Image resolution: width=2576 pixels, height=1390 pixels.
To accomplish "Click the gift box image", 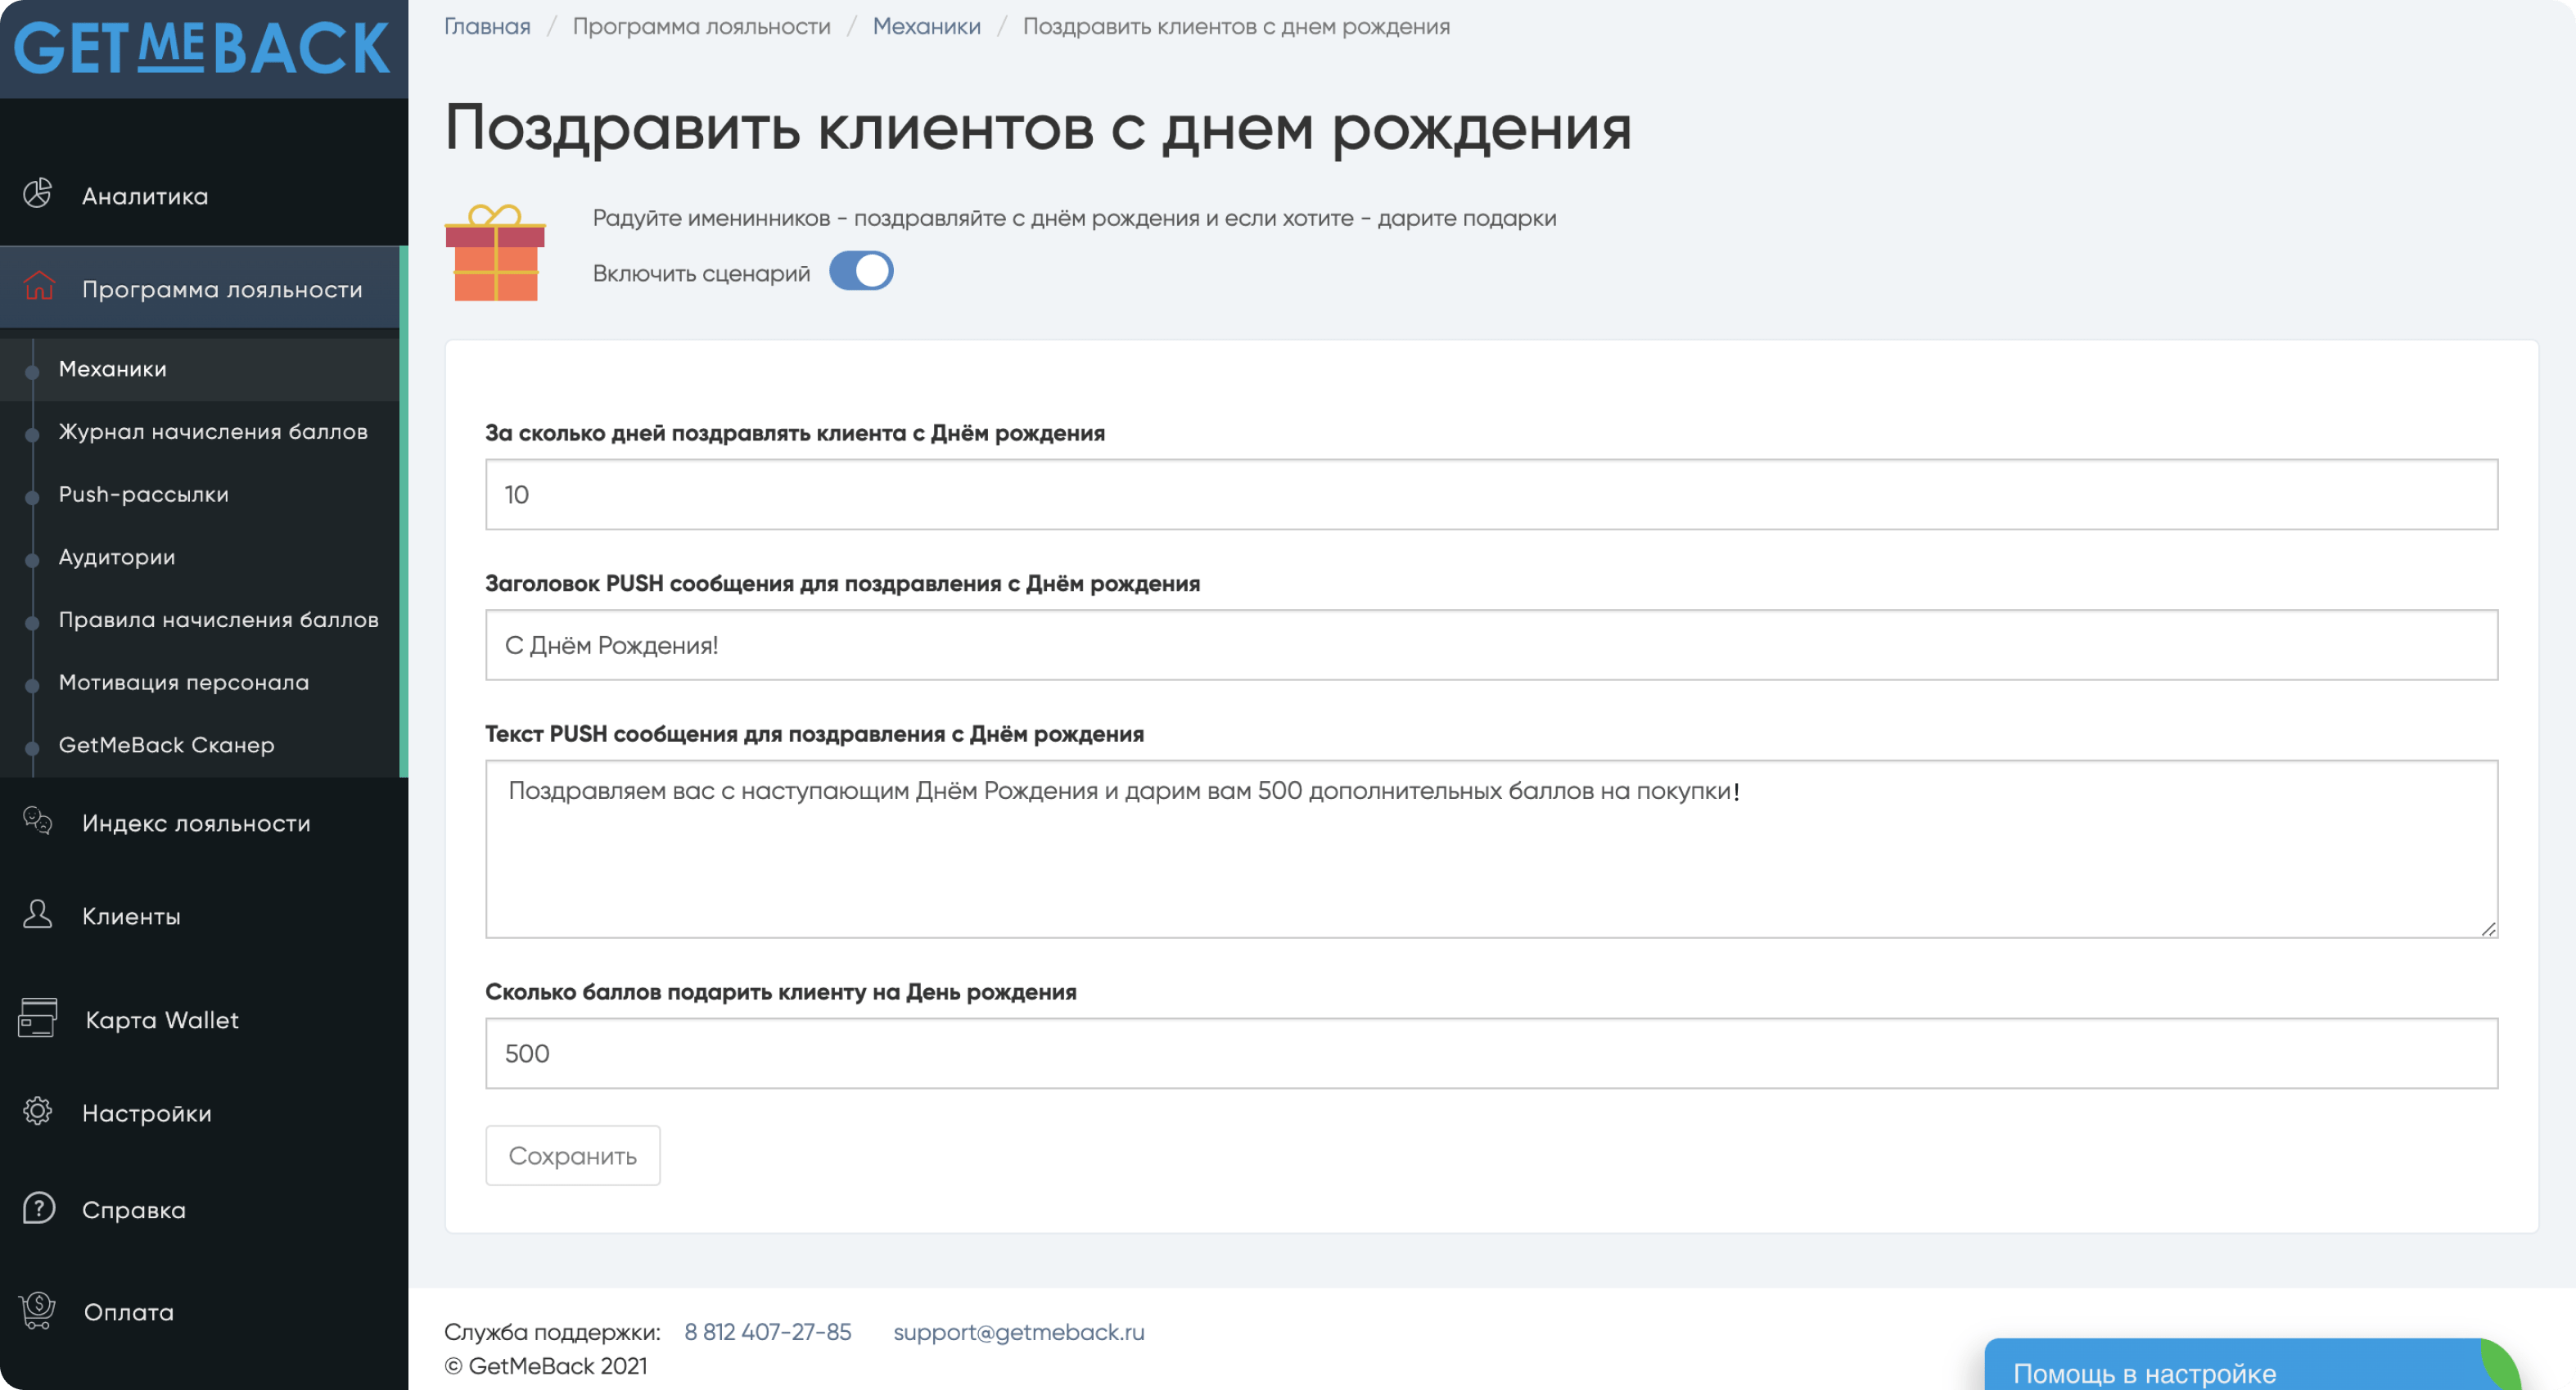I will [x=495, y=253].
